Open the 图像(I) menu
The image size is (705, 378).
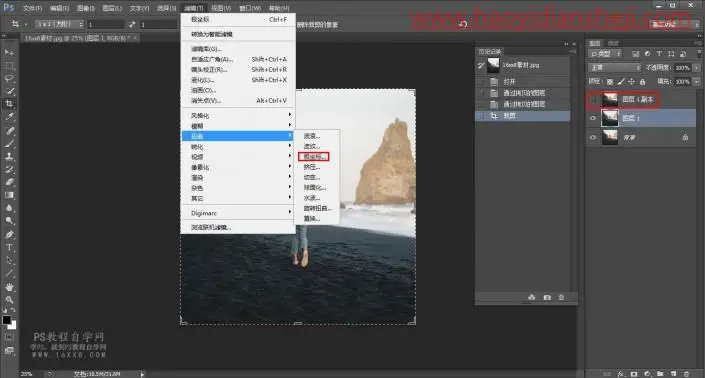(85, 8)
